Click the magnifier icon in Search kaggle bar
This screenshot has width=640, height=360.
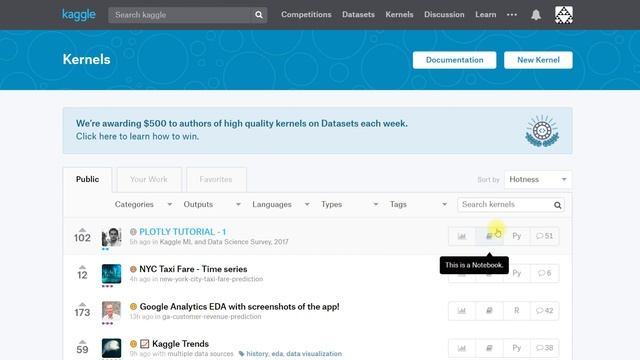259,15
